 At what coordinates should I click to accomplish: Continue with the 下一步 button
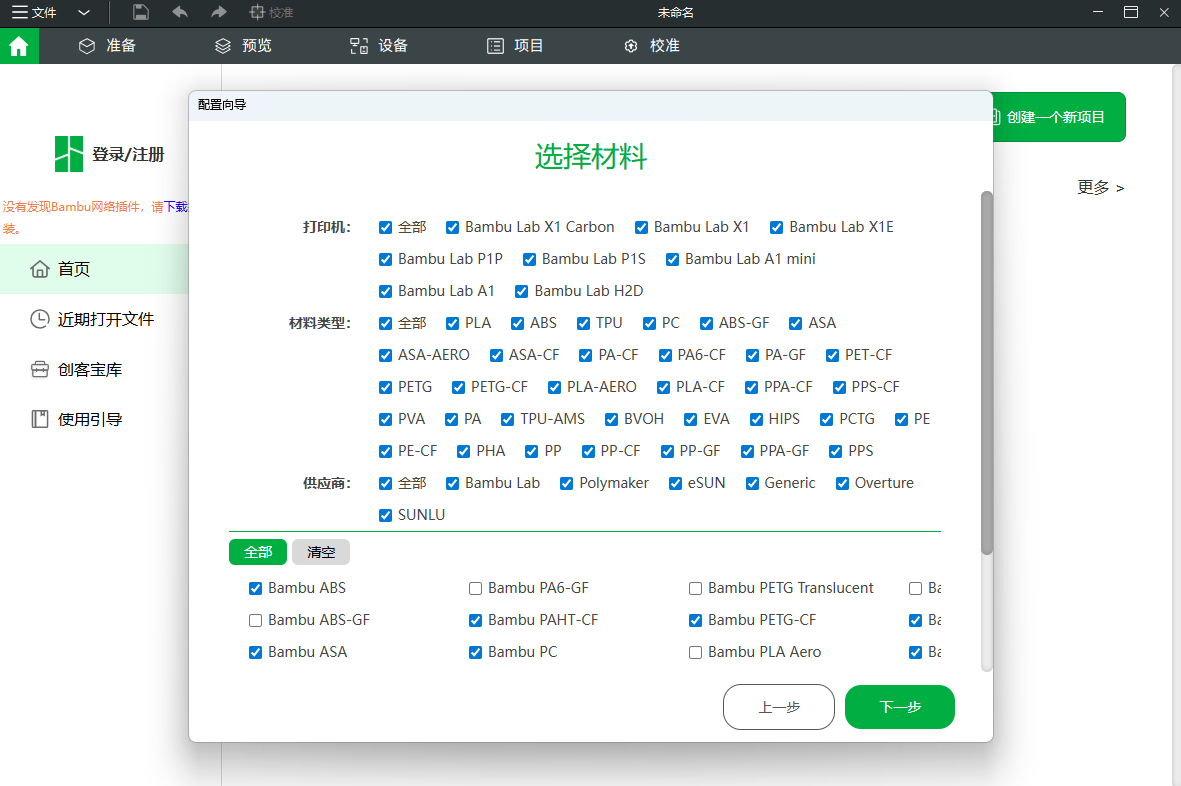(900, 707)
